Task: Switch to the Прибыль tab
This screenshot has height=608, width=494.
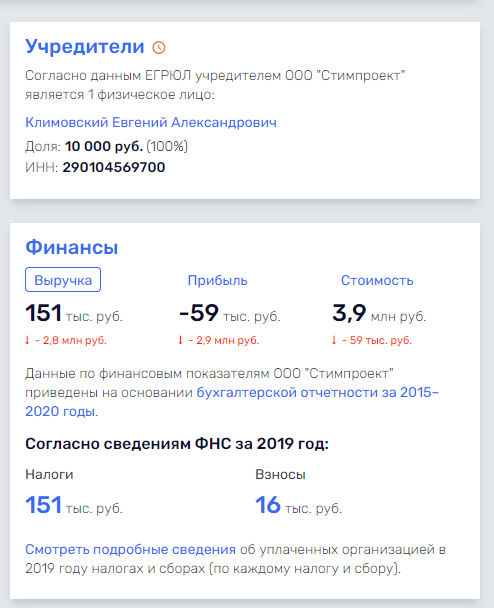Action: [217, 280]
